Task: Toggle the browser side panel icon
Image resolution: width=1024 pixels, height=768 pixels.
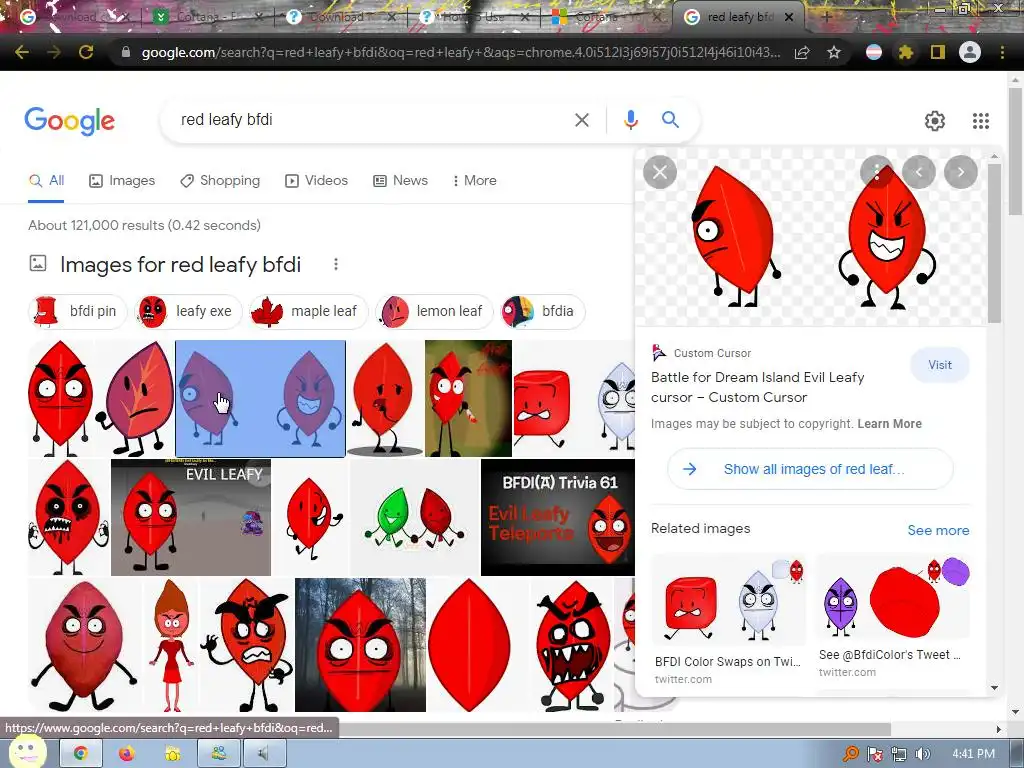Action: 938,52
